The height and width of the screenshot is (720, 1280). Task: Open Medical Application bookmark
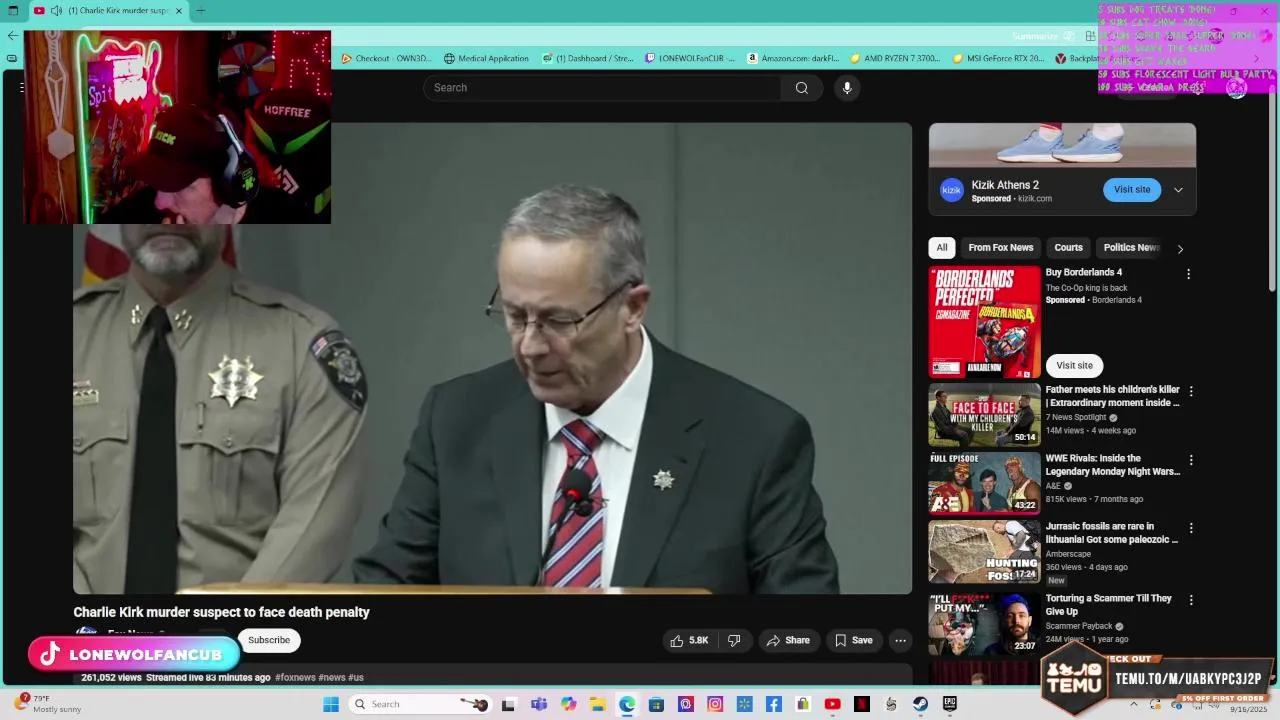(x=486, y=58)
